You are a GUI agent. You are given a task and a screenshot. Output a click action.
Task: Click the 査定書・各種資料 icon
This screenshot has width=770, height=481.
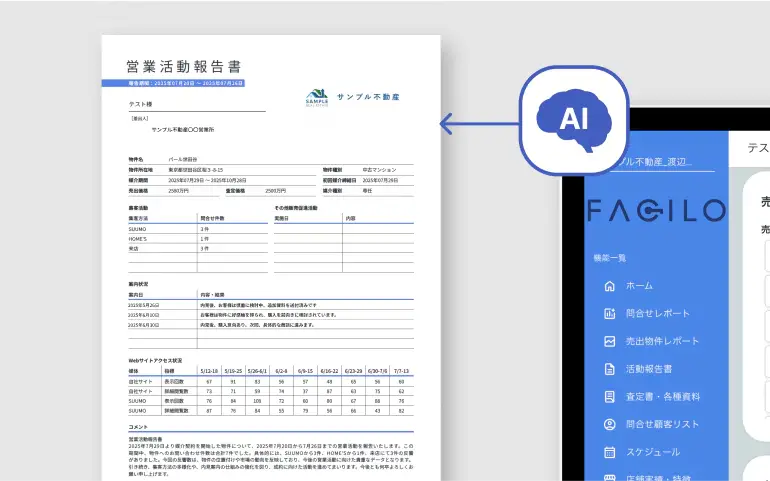608,397
